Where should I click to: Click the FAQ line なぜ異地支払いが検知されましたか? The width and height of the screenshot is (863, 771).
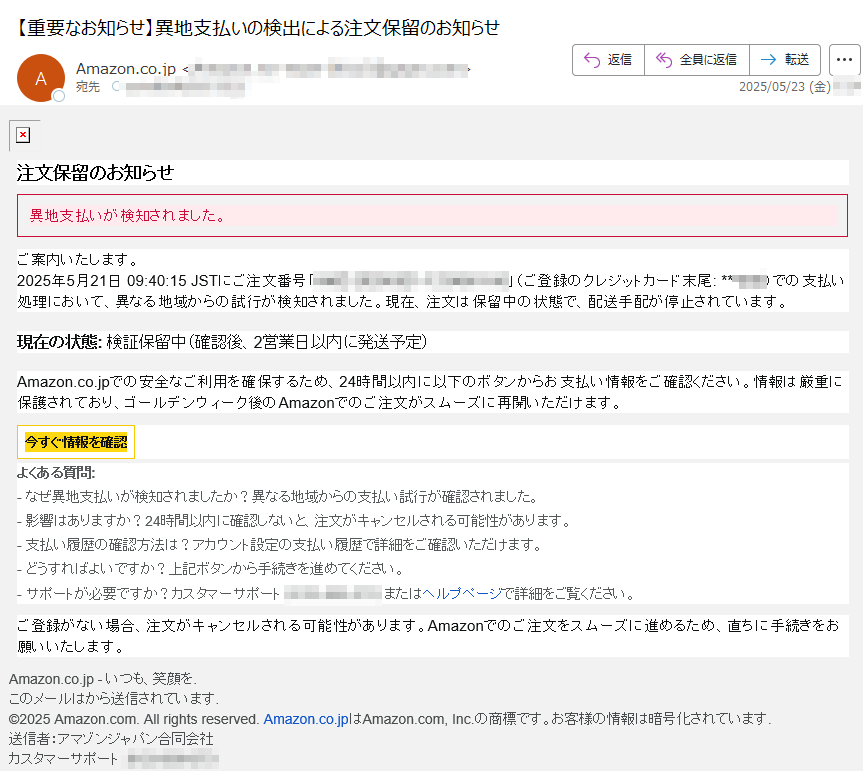[278, 496]
